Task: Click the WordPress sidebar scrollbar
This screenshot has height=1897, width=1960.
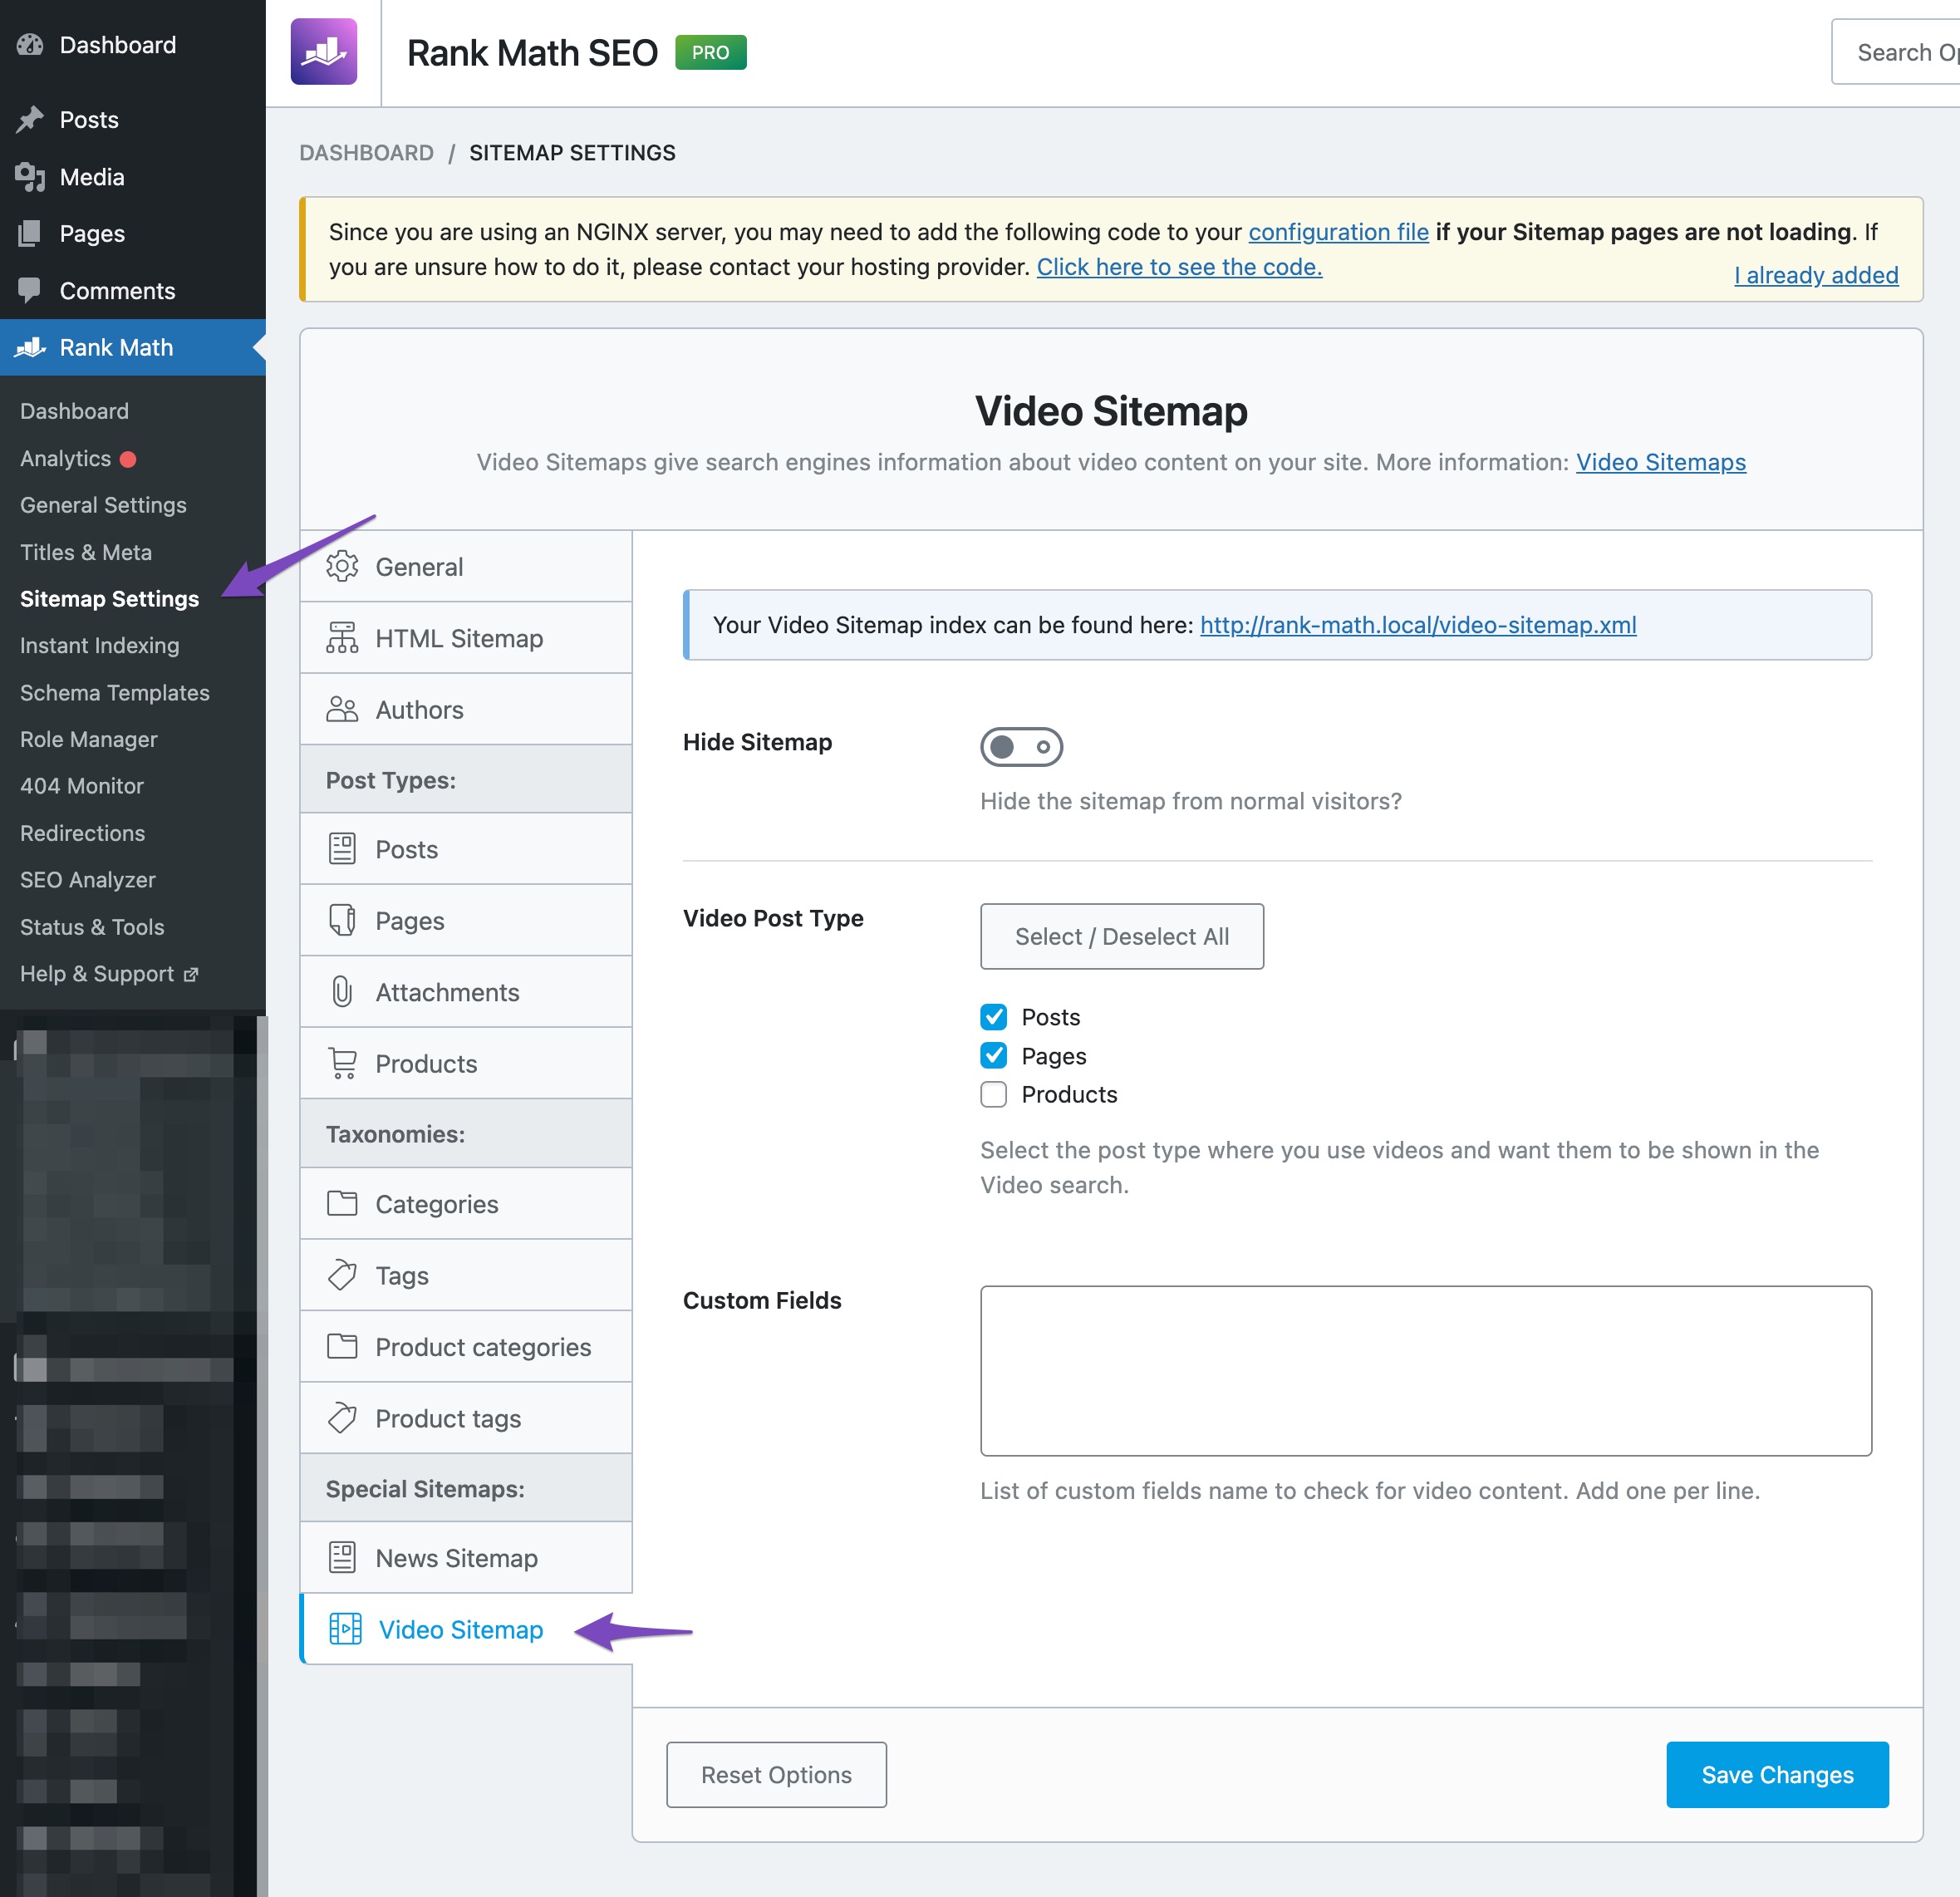Action: click(x=262, y=1455)
